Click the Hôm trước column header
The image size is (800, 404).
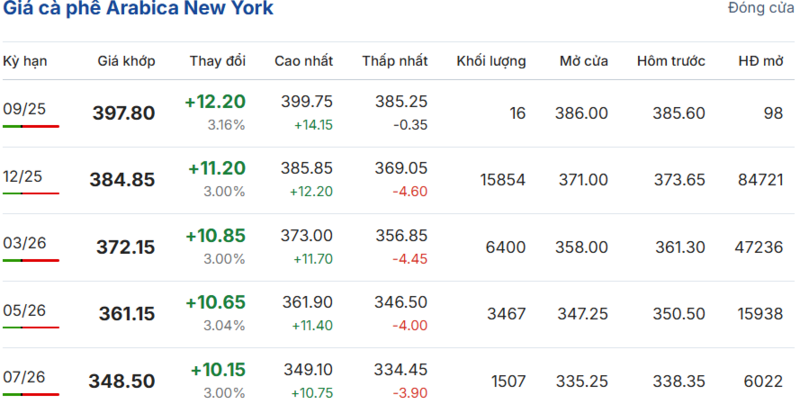(x=671, y=61)
